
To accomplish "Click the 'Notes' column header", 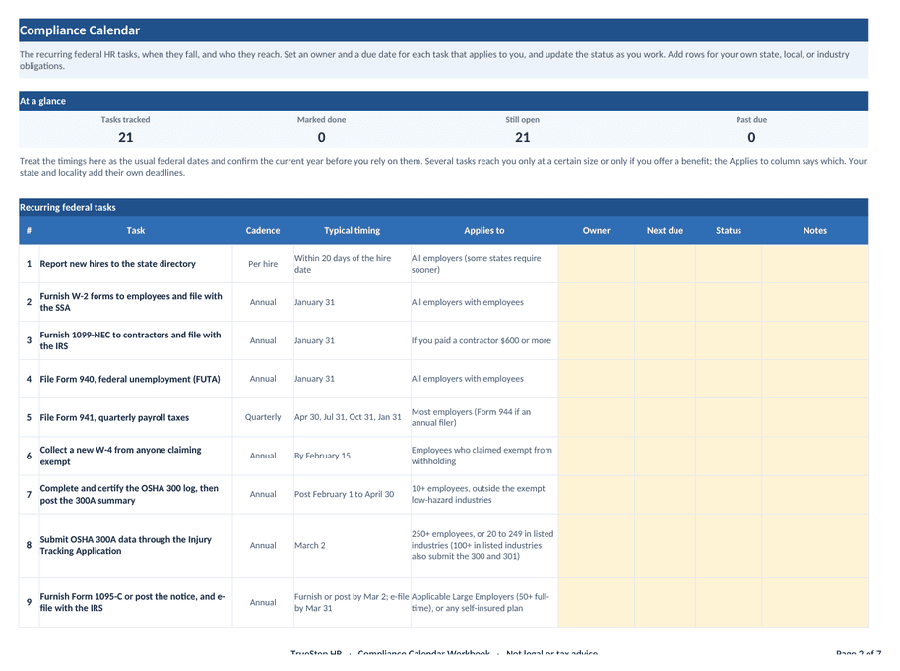I will pos(814,230).
